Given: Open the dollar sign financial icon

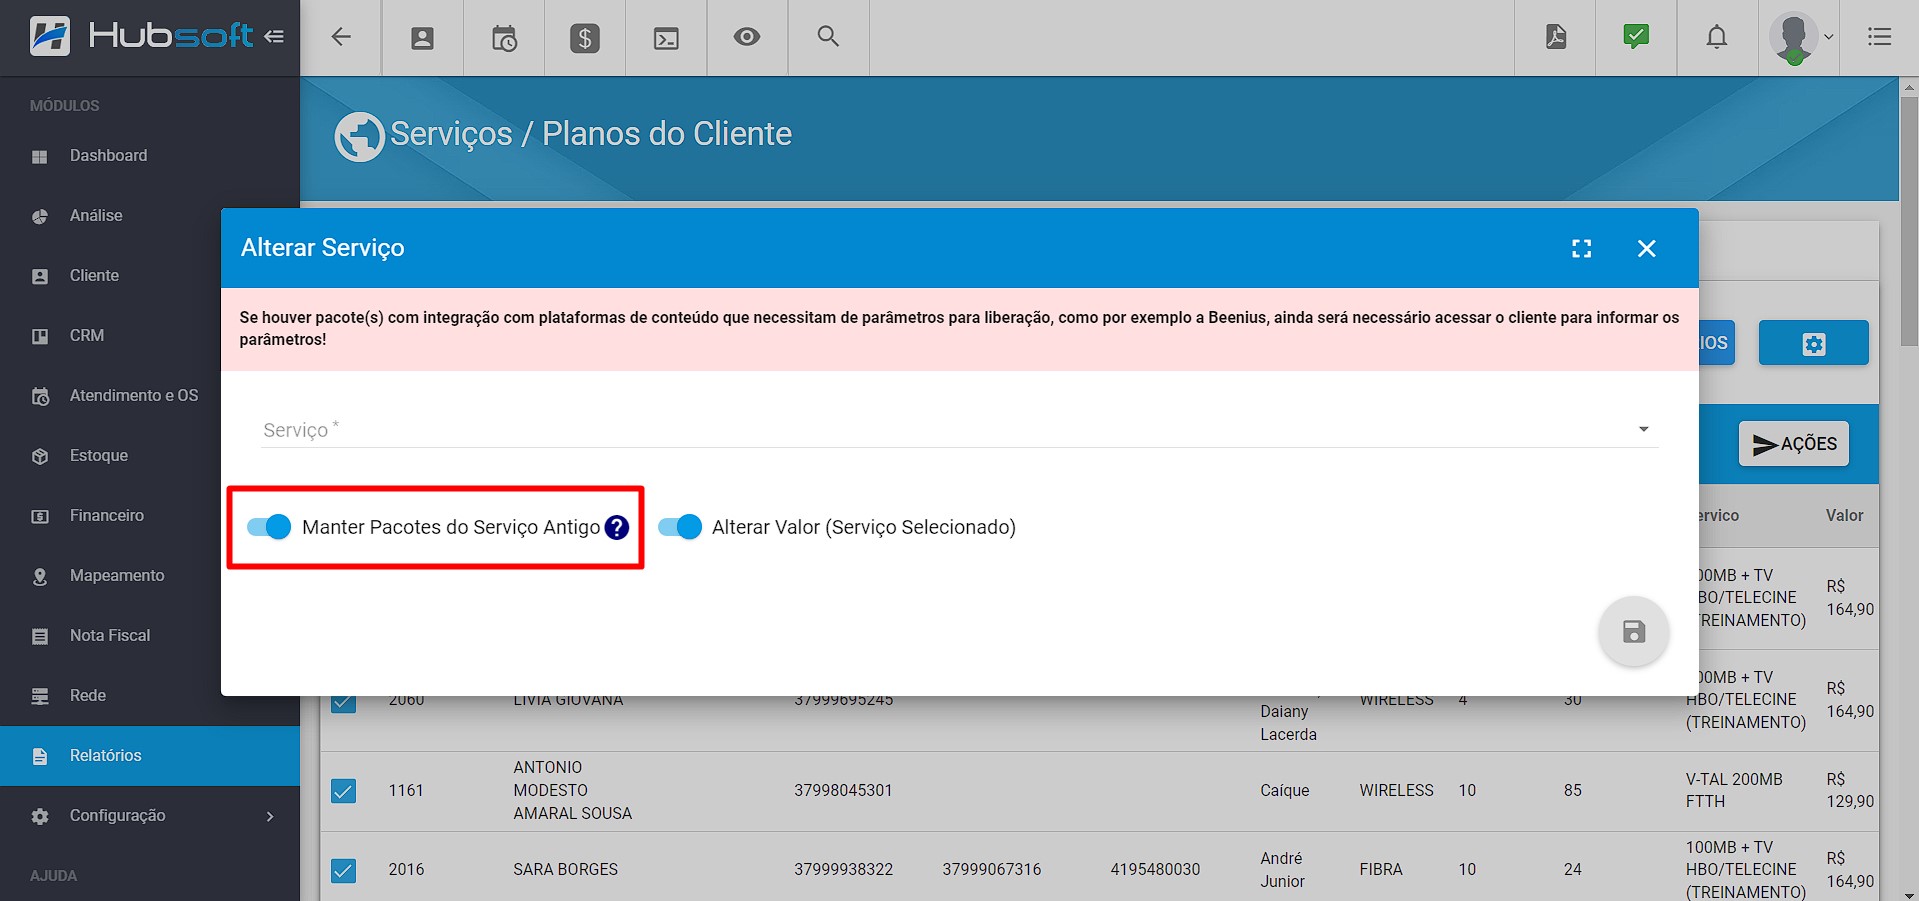Looking at the screenshot, I should point(585,38).
